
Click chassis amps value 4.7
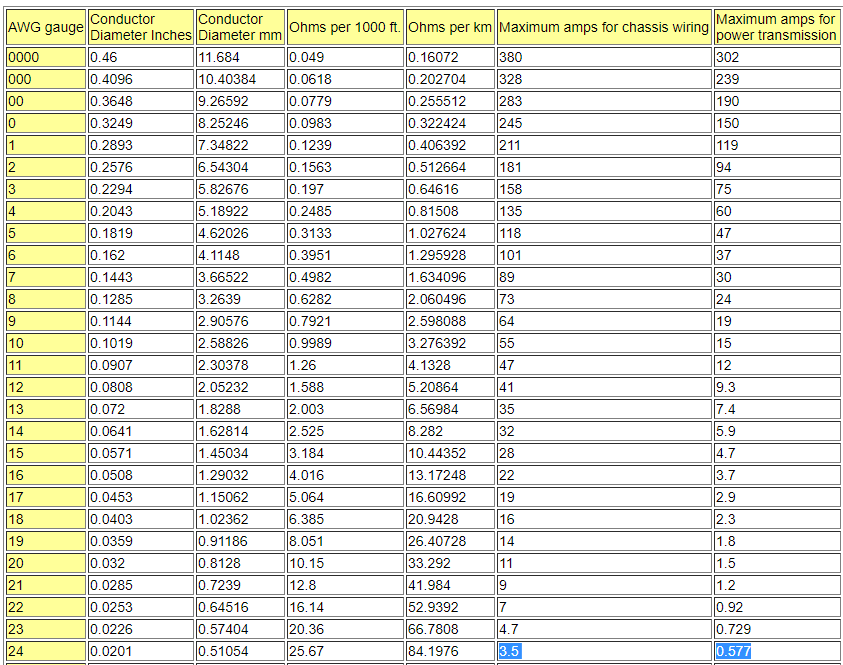click(x=604, y=629)
